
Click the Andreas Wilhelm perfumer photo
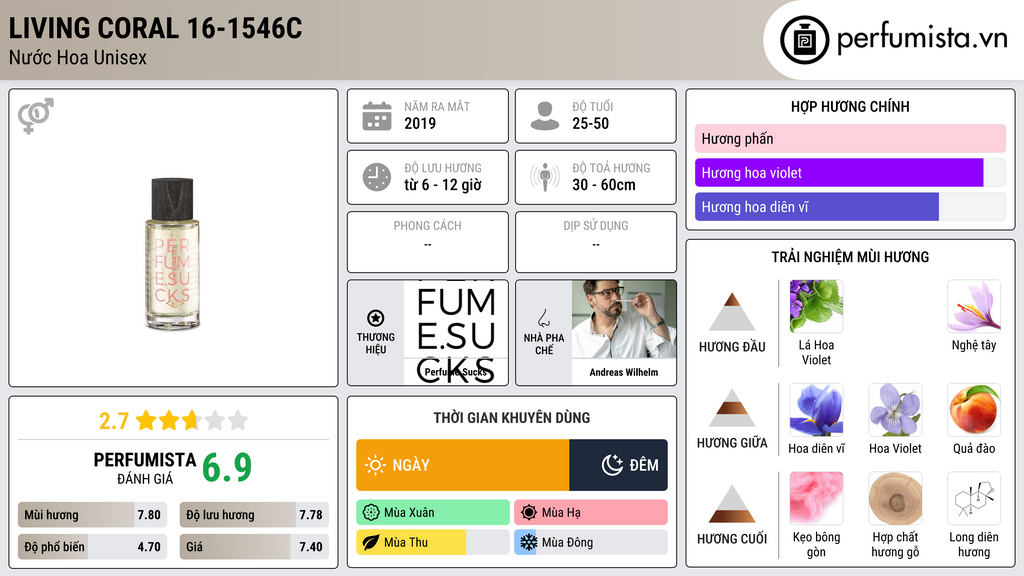pos(624,319)
